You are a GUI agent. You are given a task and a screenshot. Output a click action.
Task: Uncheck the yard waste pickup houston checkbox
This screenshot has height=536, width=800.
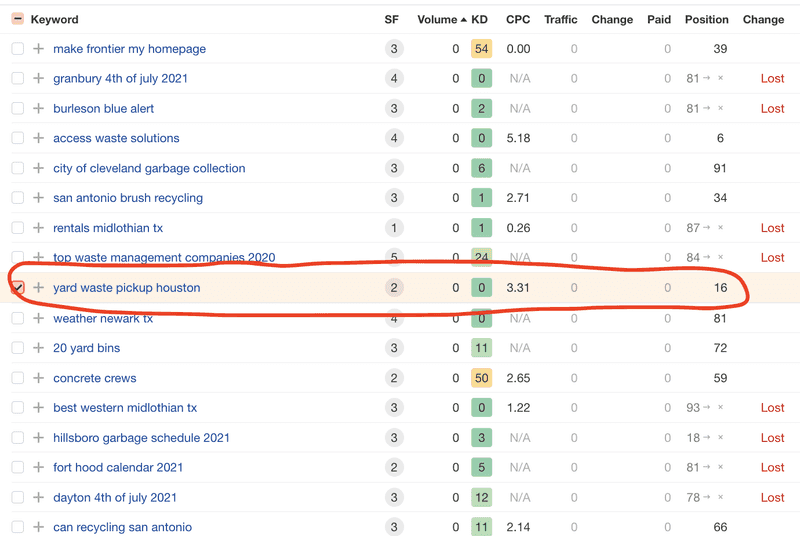click(18, 288)
